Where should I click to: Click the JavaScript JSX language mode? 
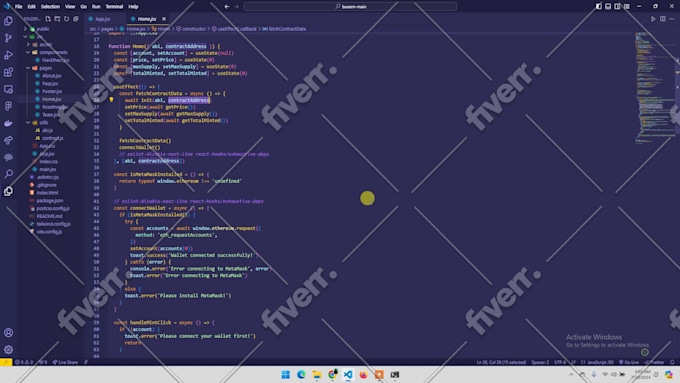(x=600, y=362)
